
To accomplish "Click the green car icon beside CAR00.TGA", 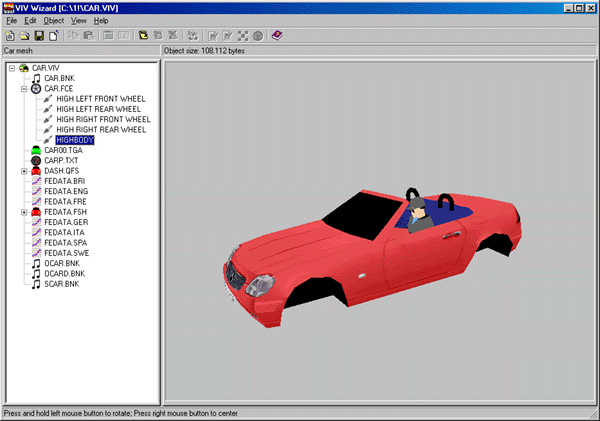I will tap(36, 150).
